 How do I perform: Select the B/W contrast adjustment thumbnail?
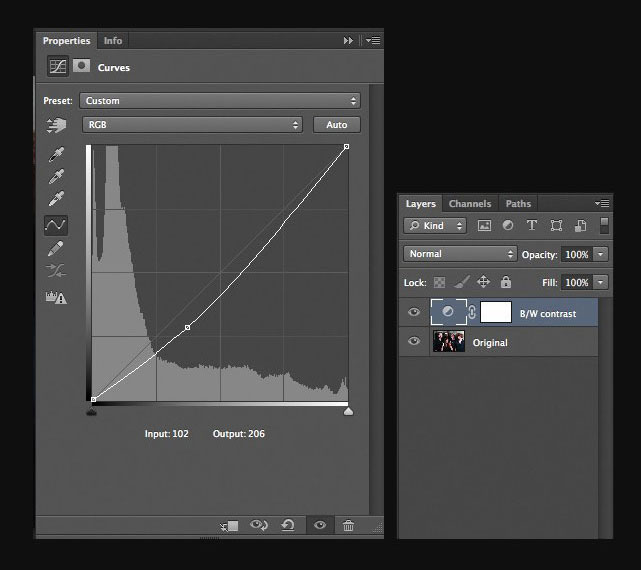point(448,312)
